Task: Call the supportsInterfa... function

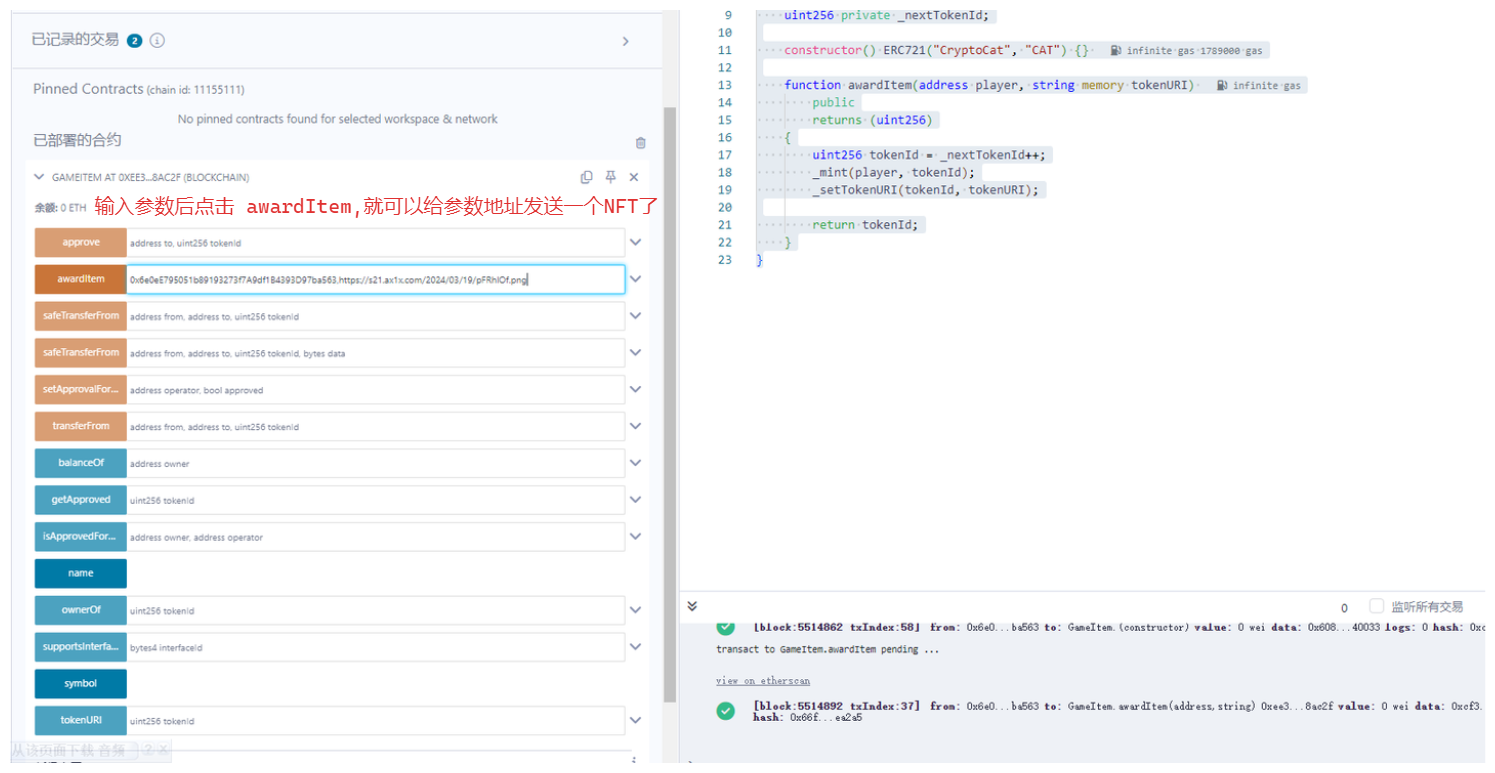Action: point(81,647)
